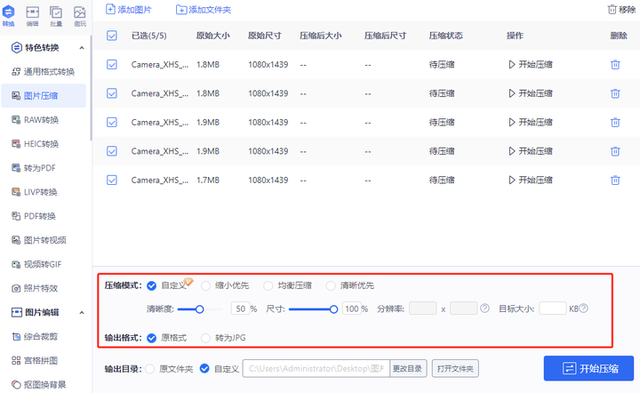640x393 pixels.
Task: Delete the fourth row, second 1.9MB file
Action: click(615, 151)
